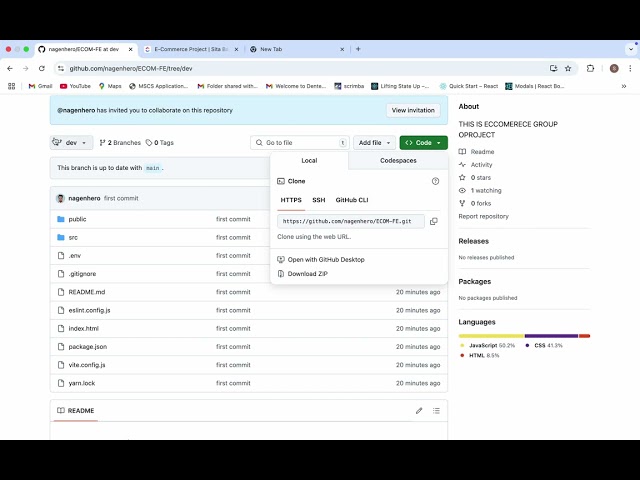Open the browser extensions puzzle icon

coord(590,69)
